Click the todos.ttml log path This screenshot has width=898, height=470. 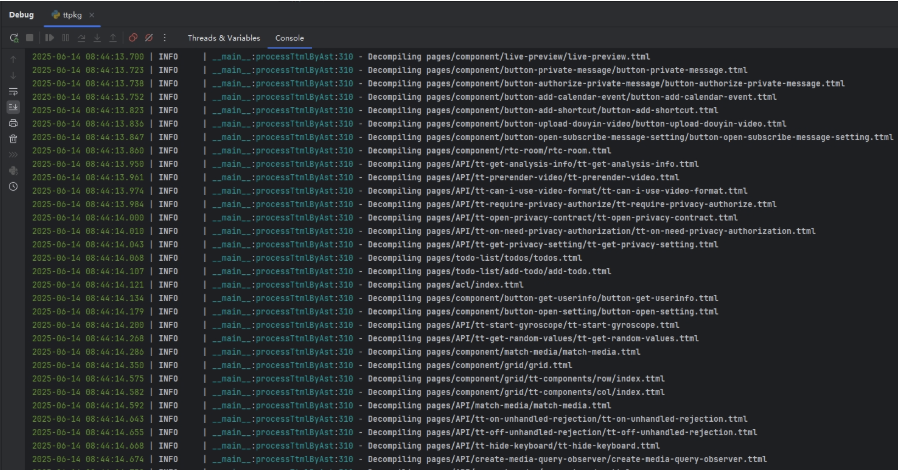(x=504, y=258)
